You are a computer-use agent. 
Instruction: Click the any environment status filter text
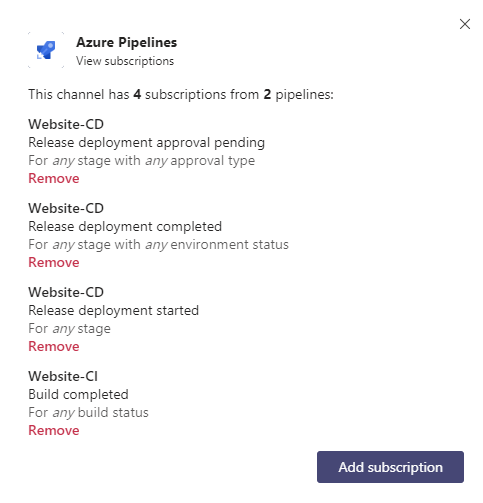click(217, 245)
